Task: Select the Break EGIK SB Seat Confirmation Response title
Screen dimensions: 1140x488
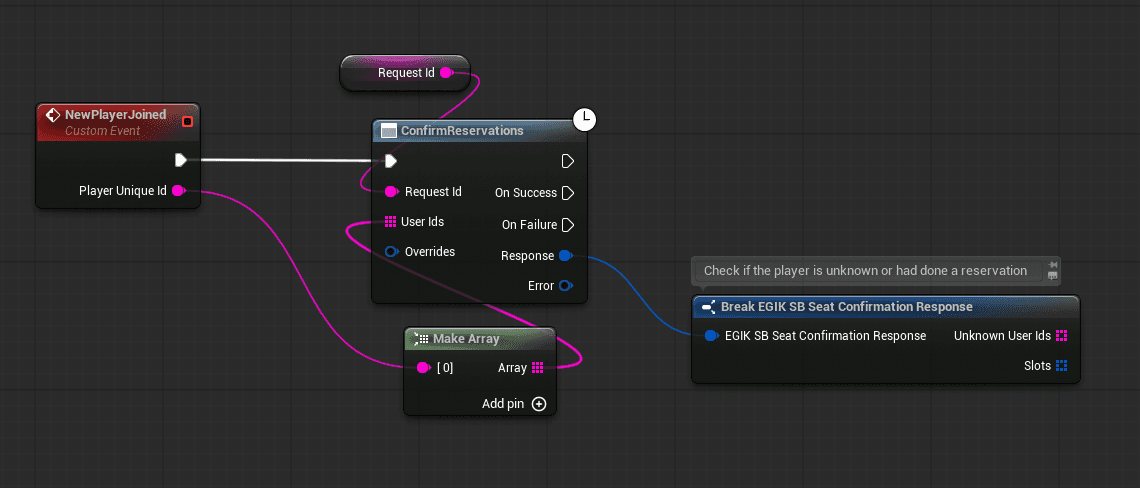Action: (x=846, y=307)
